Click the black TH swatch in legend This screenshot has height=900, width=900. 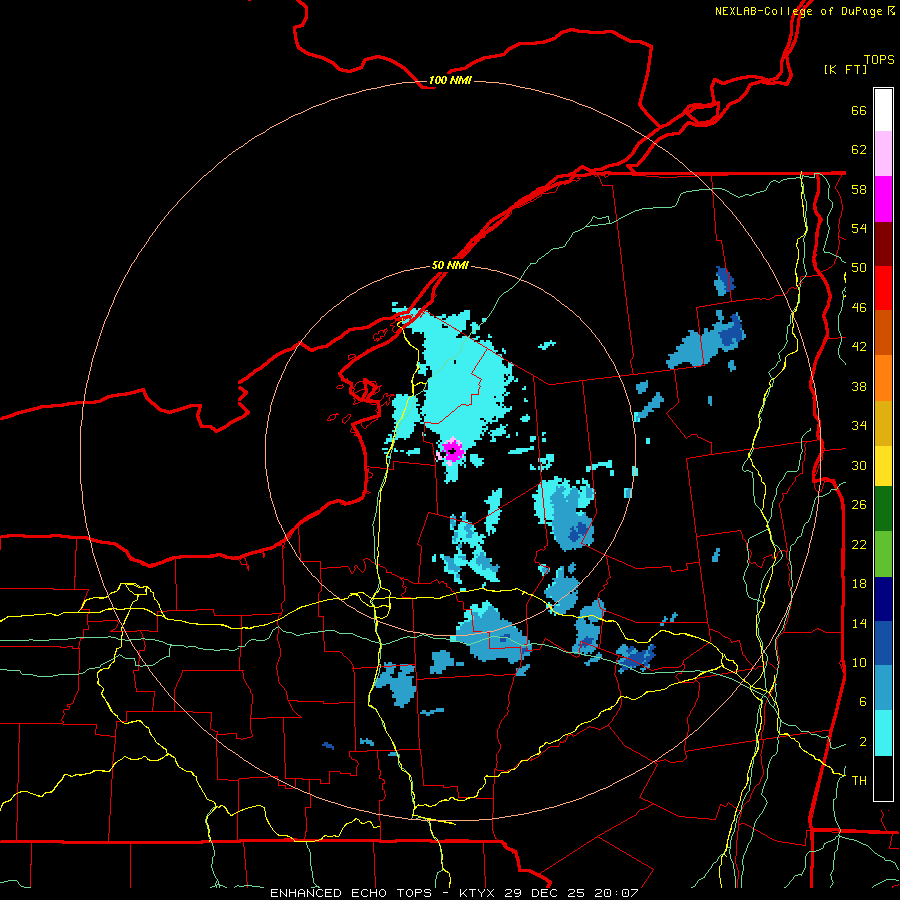(x=883, y=778)
